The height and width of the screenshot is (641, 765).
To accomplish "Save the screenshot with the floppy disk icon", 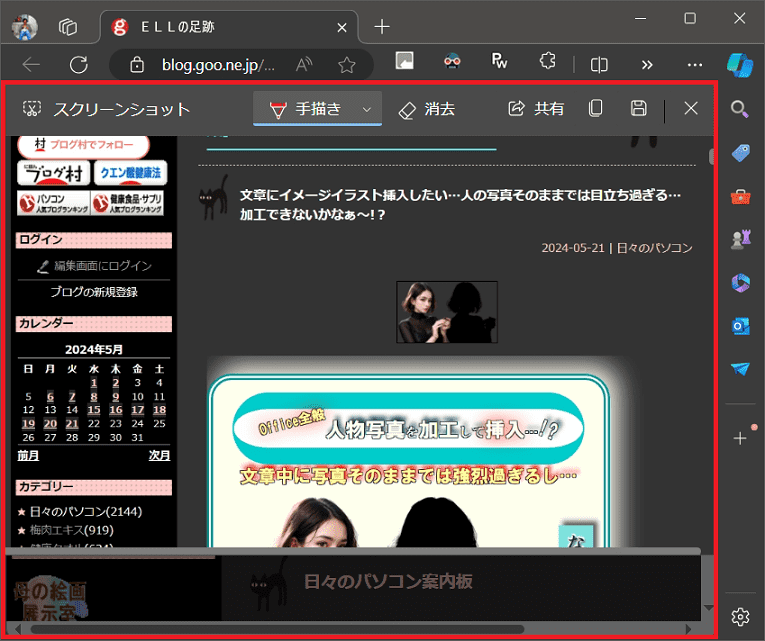I will click(638, 109).
